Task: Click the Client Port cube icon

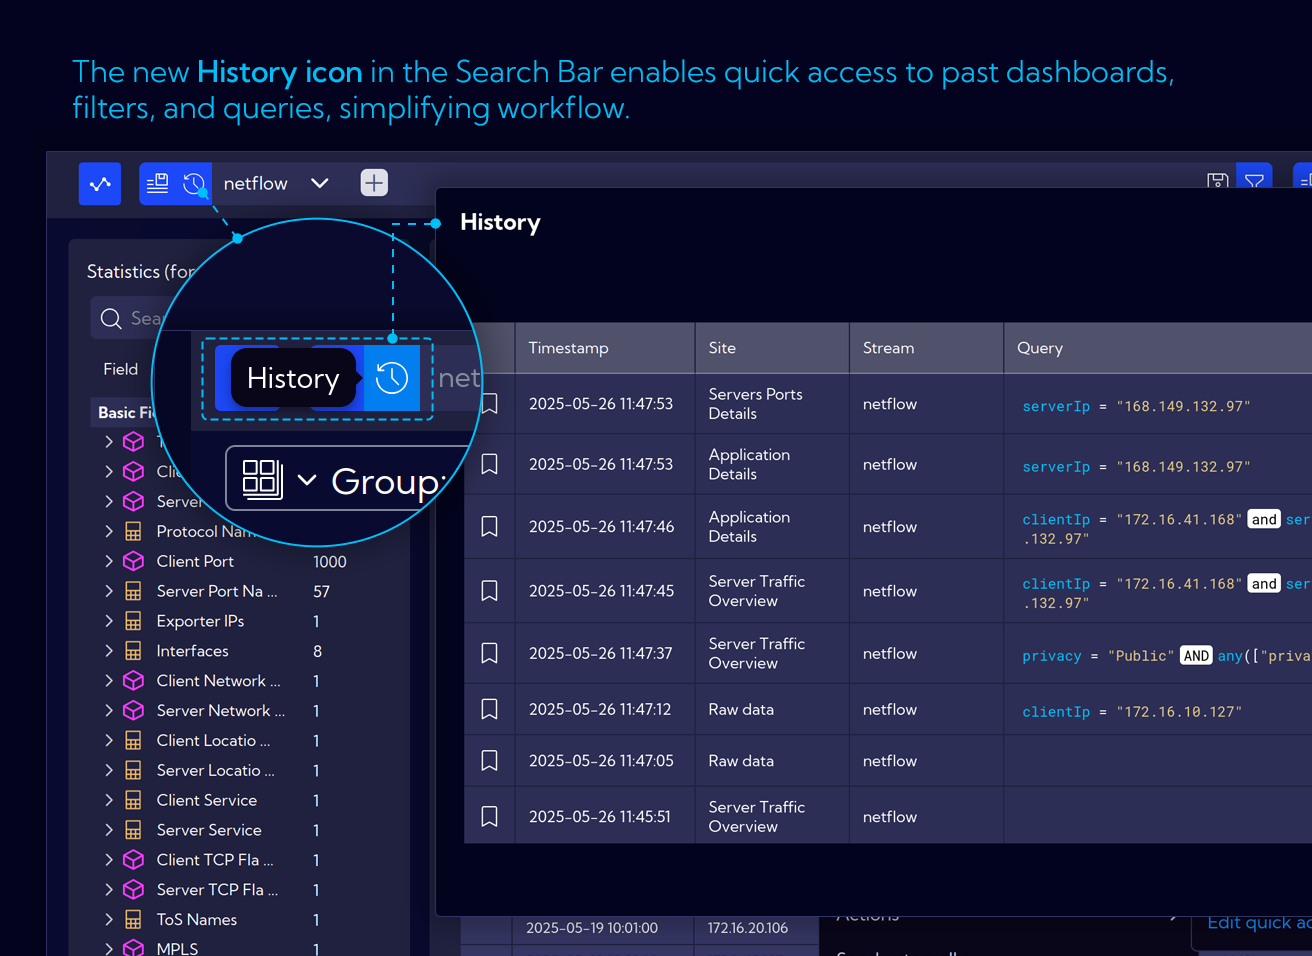Action: click(133, 561)
